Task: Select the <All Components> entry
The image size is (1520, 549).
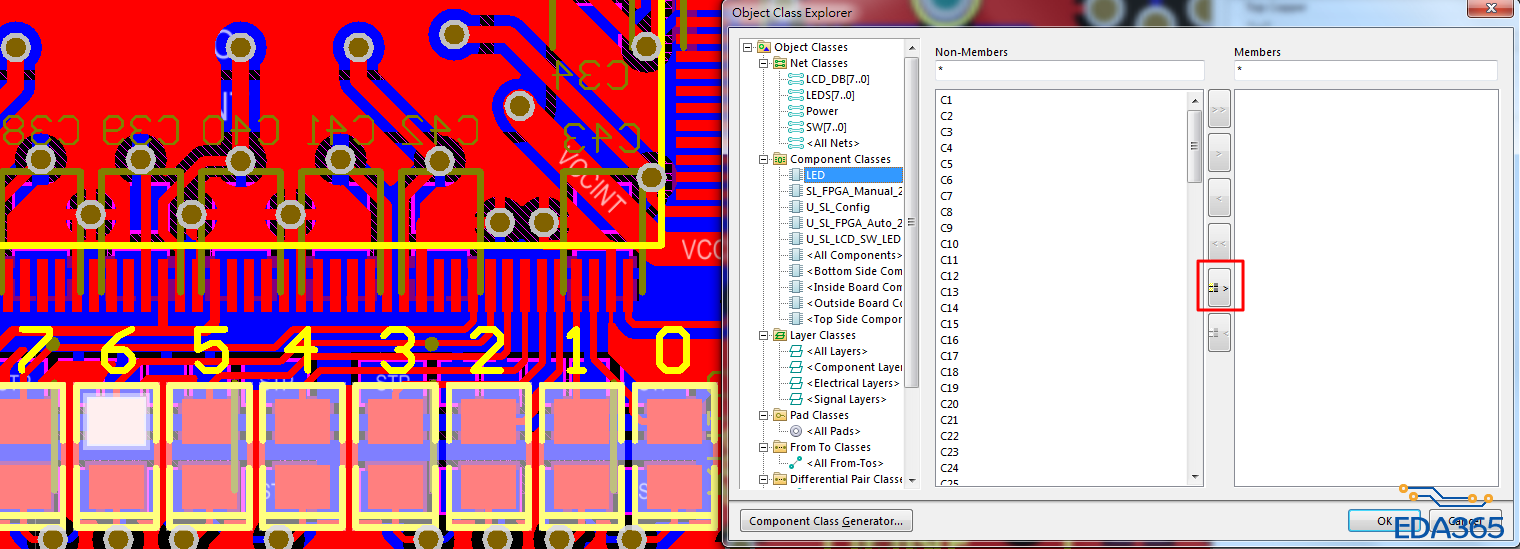Action: tap(854, 255)
